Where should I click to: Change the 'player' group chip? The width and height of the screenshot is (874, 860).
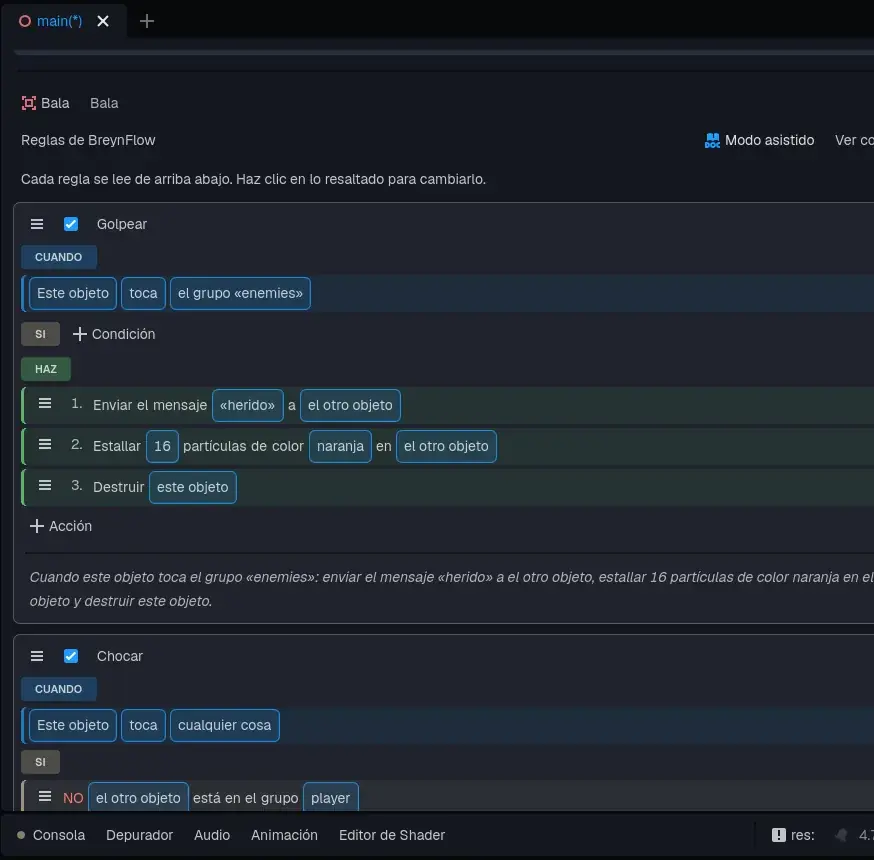331,798
